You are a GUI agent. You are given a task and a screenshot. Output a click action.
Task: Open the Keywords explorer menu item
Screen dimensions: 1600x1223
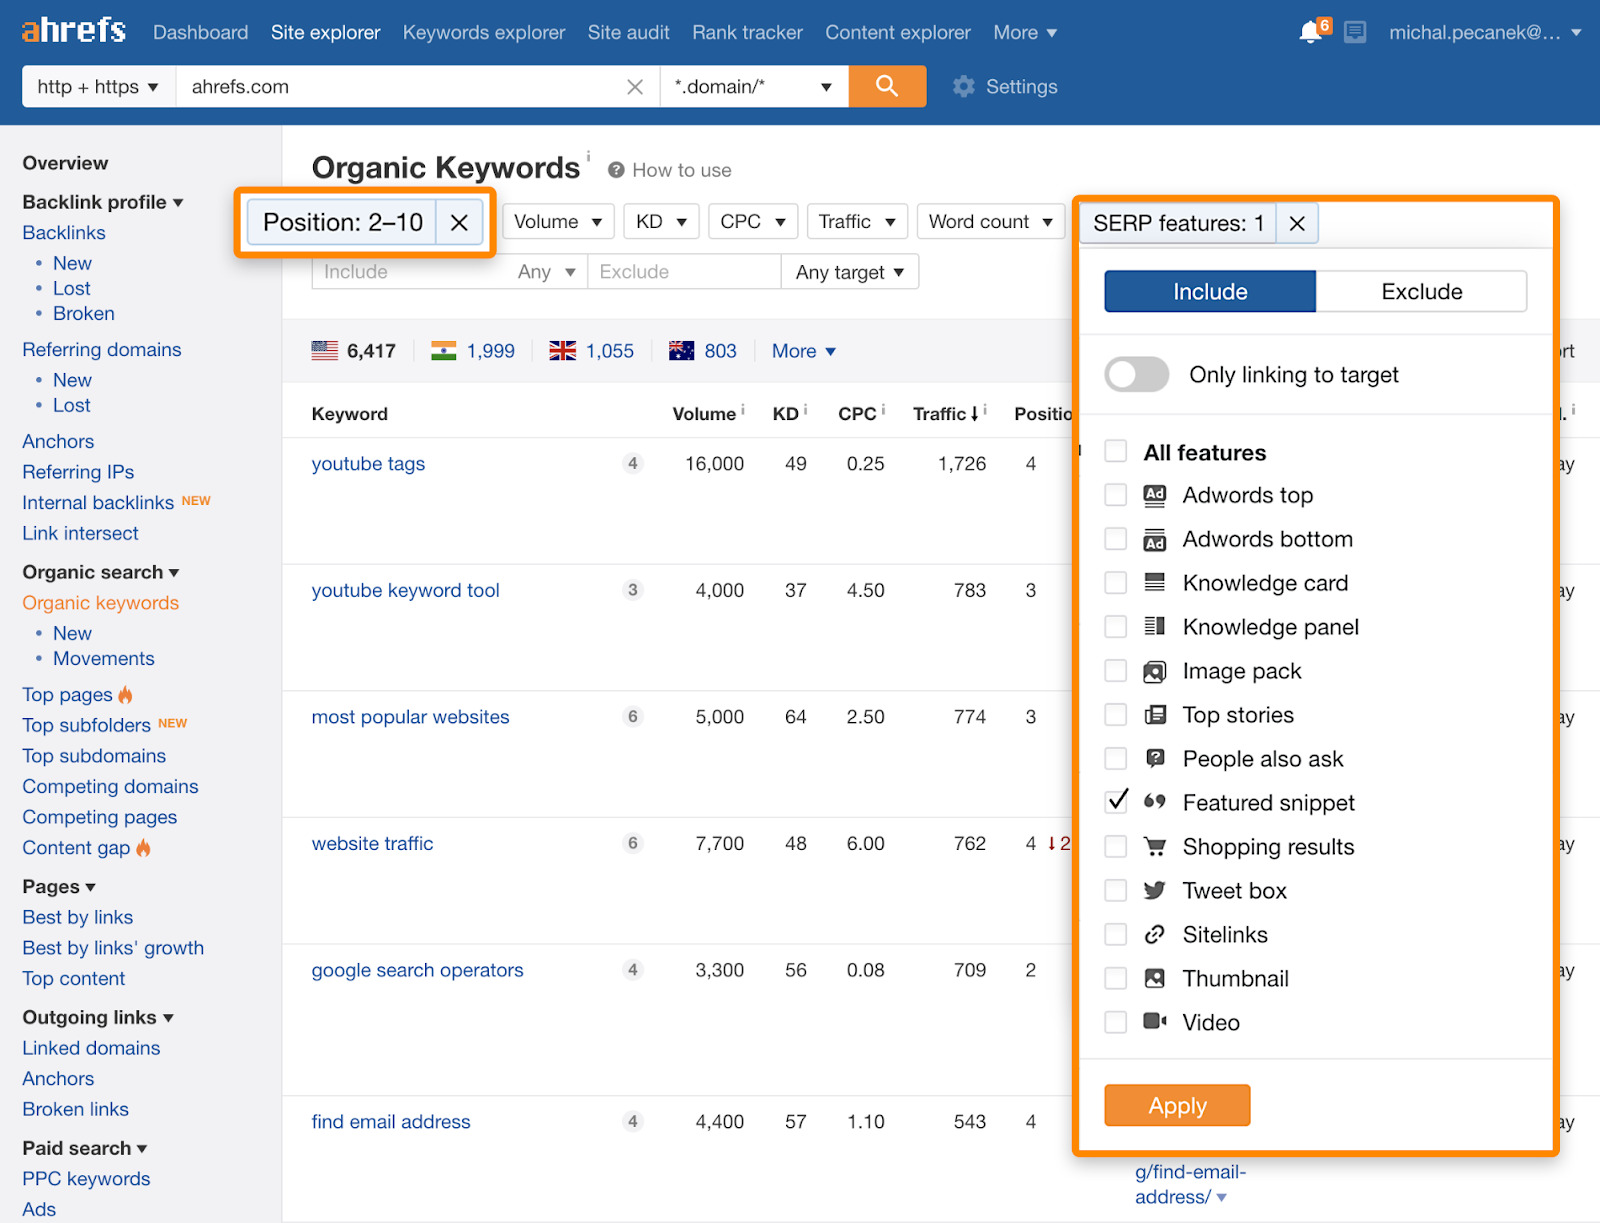tap(483, 31)
